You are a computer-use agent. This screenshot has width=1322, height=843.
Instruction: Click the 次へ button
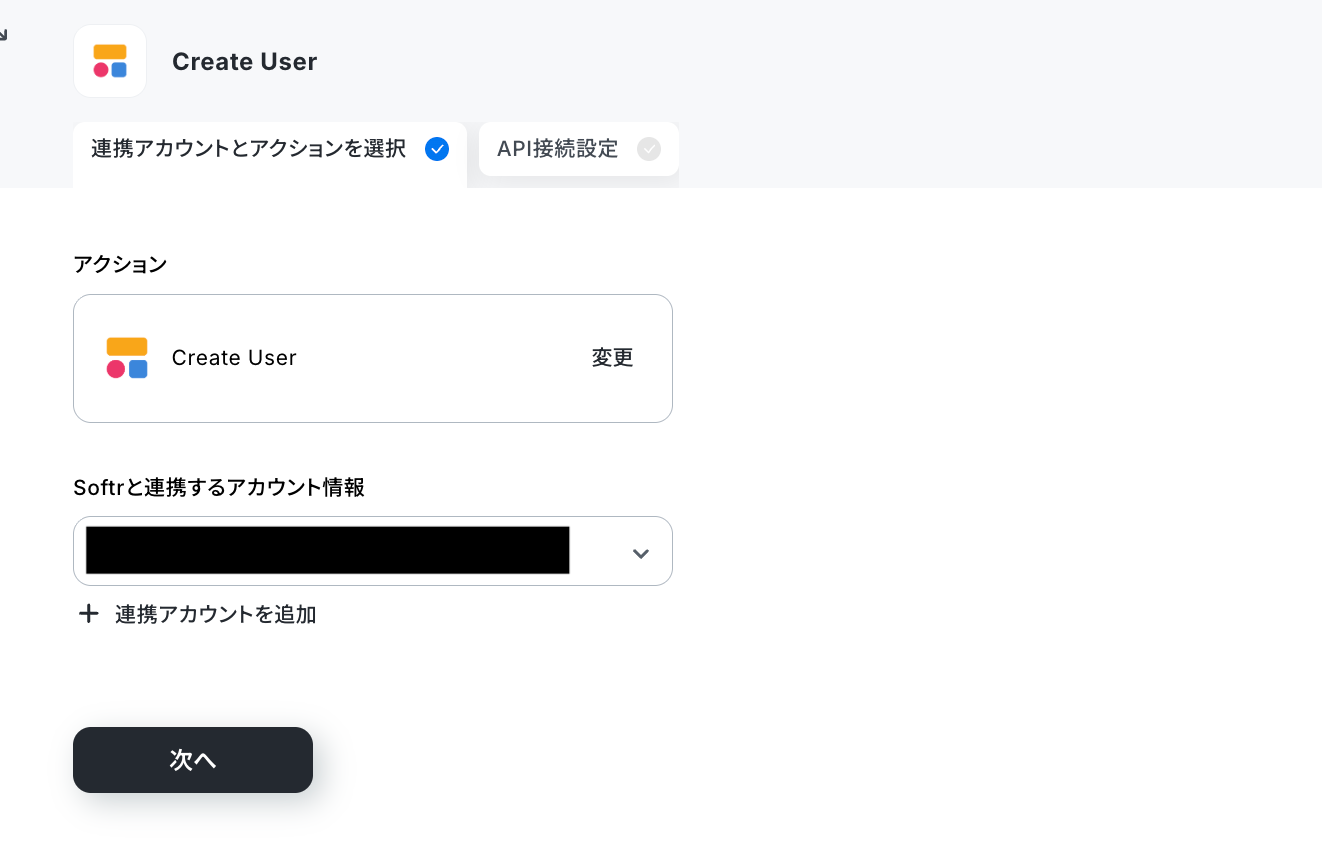[x=193, y=760]
